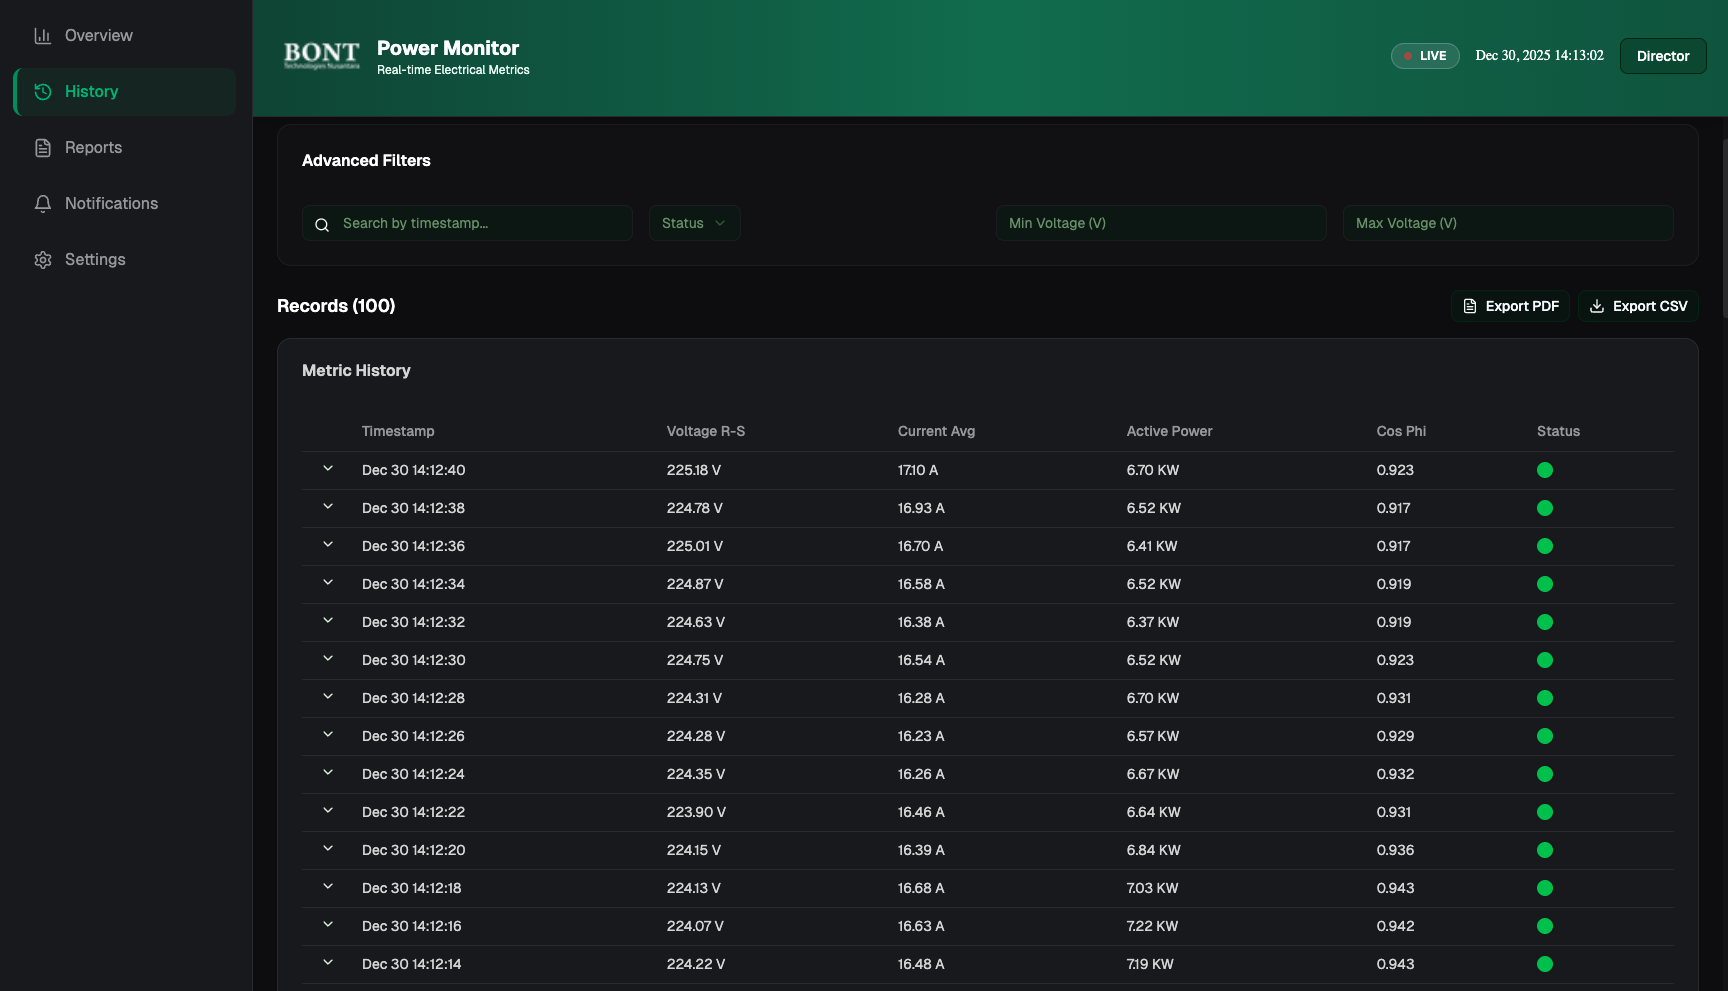This screenshot has width=1728, height=991.
Task: Expand the Dec 30 14:12:22 record row
Action: [x=328, y=811]
